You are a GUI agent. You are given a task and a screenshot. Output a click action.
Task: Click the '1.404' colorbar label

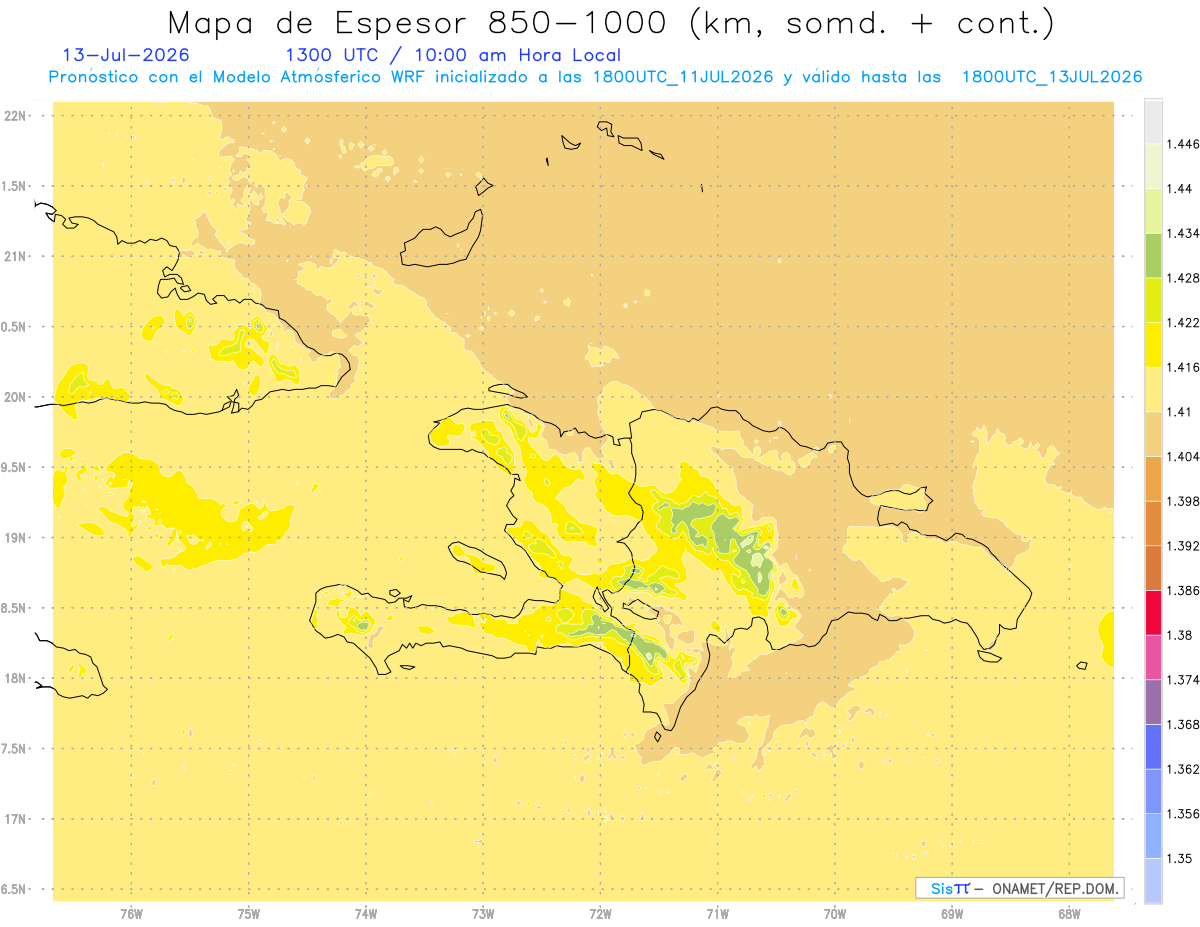tap(1182, 457)
